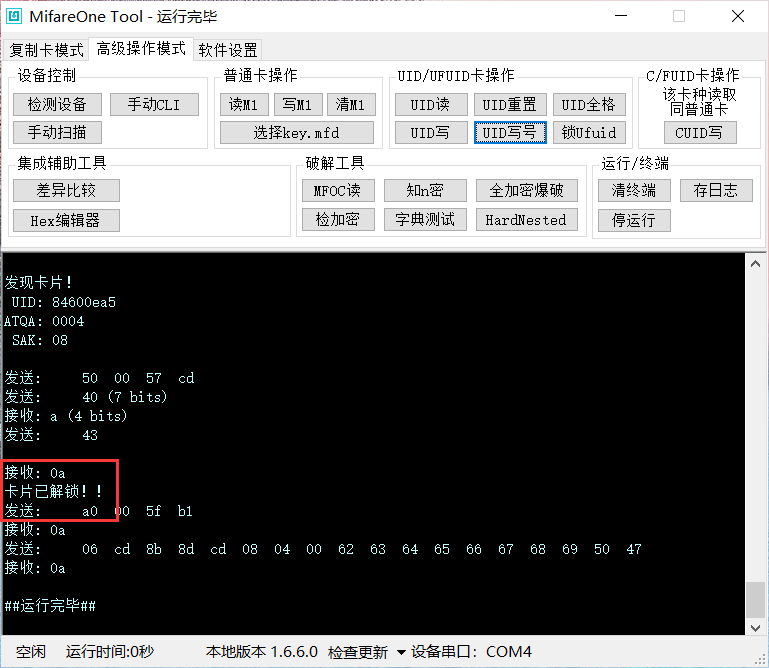Viewport: 769px width, 668px height.
Task: Click the 空闲 status indicator
Action: pos(30,652)
